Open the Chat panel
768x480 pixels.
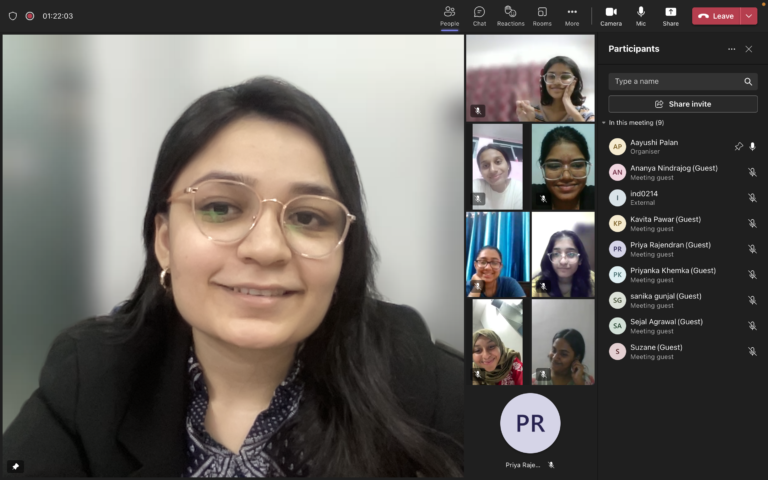479,15
